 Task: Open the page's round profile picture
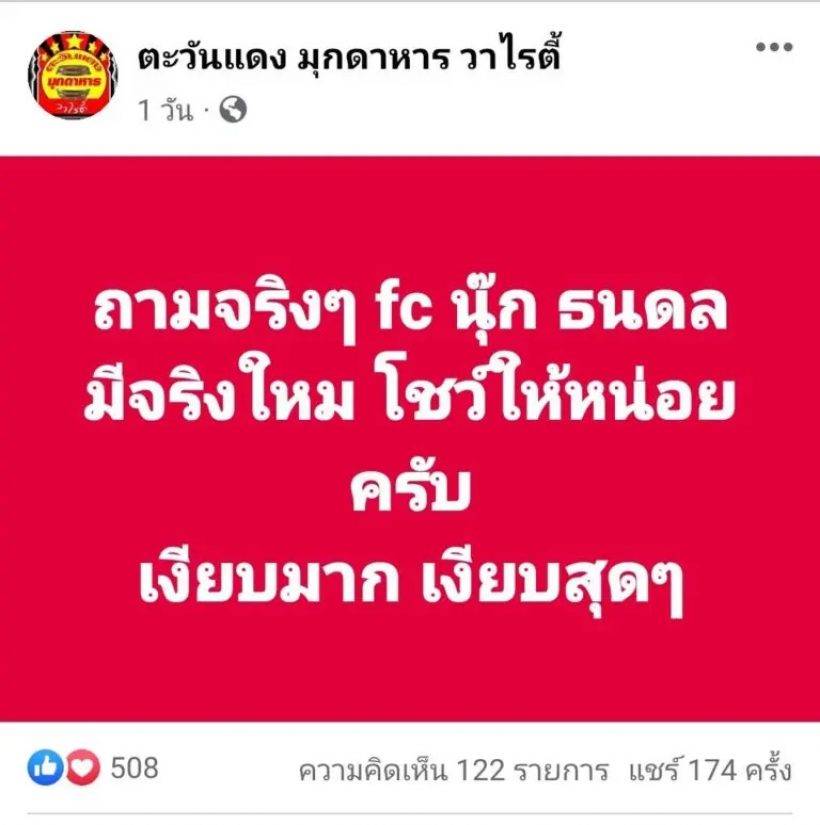pos(73,75)
